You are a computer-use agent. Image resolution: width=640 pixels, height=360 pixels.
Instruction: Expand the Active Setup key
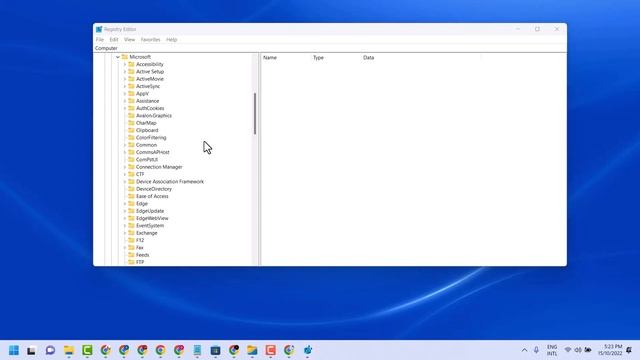point(125,72)
